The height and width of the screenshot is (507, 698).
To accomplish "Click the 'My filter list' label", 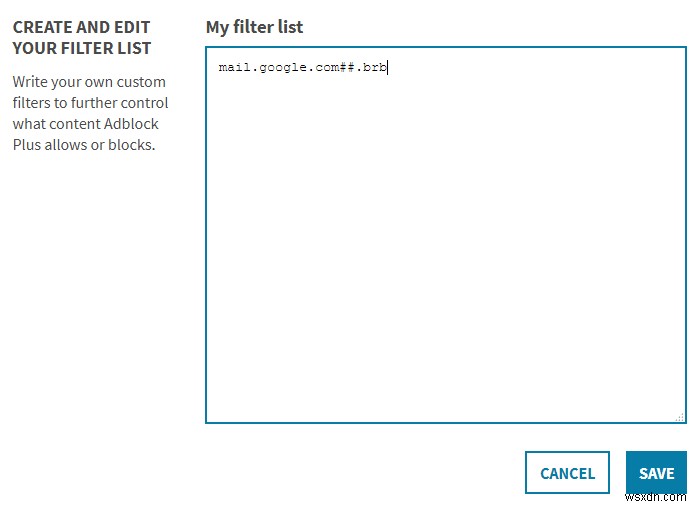I will pyautogui.click(x=254, y=27).
